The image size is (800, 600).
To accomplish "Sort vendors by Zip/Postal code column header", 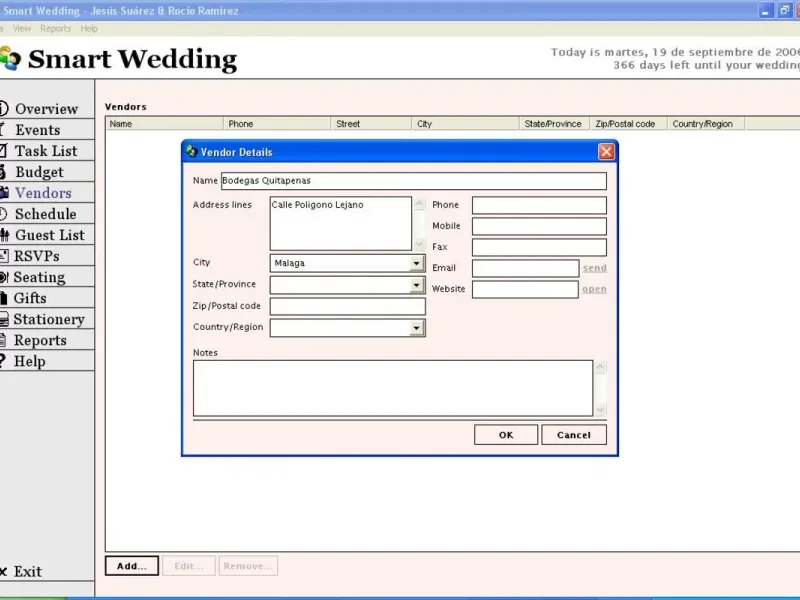I will [x=628, y=123].
